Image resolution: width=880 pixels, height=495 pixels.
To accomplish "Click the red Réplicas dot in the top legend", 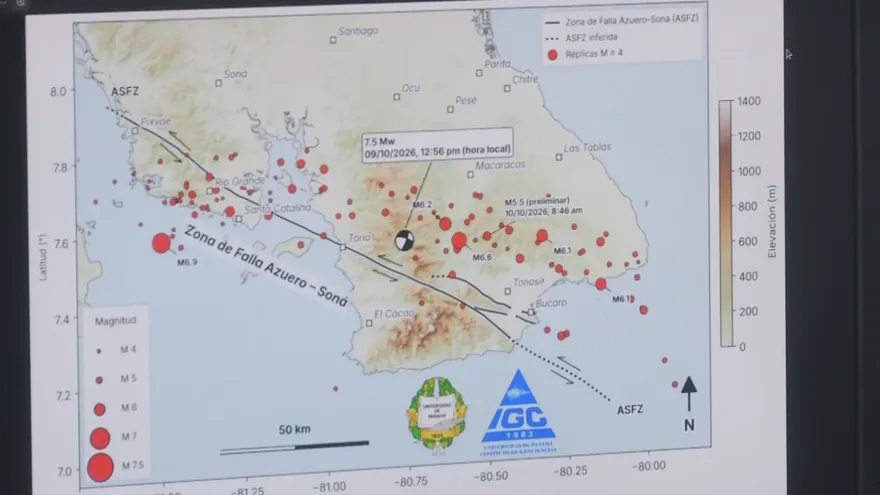I will [x=553, y=54].
